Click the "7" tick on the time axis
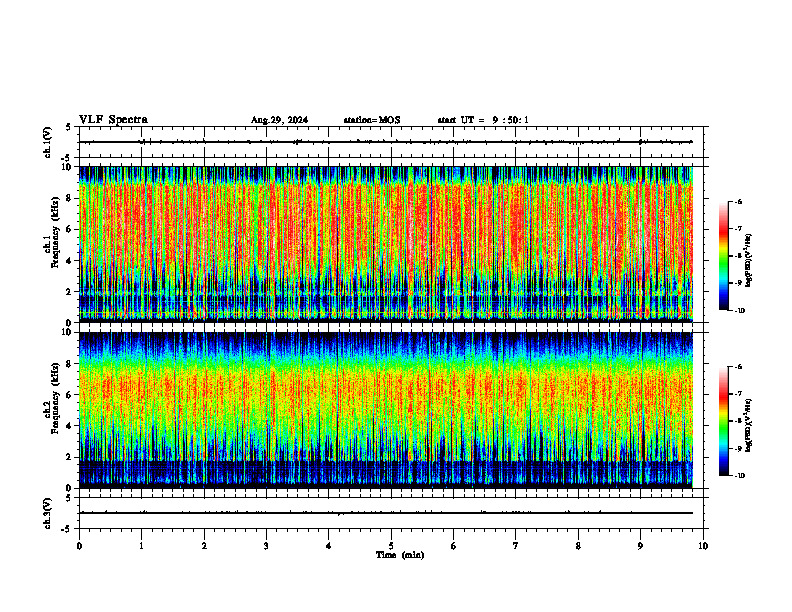792x612 pixels. (x=516, y=546)
